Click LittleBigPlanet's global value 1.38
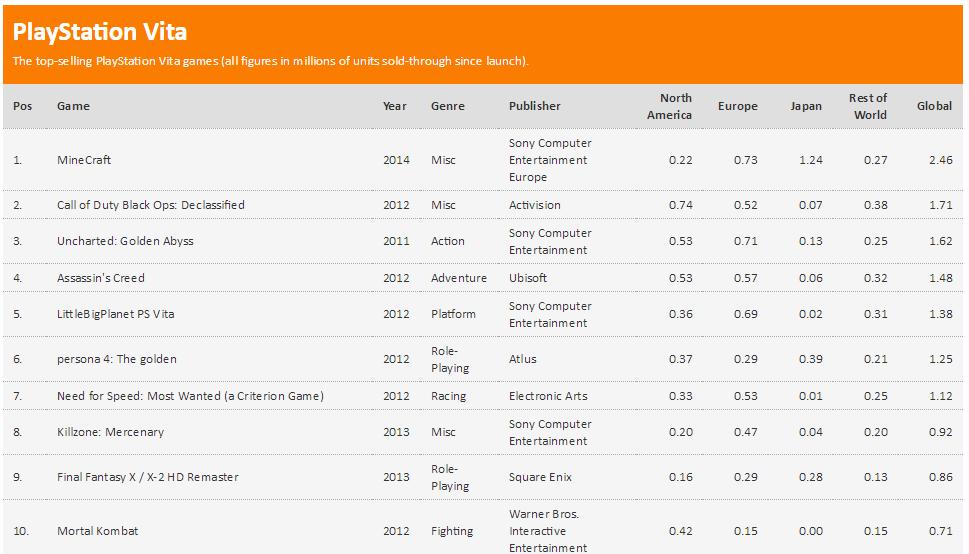The image size is (969, 554). [x=941, y=314]
